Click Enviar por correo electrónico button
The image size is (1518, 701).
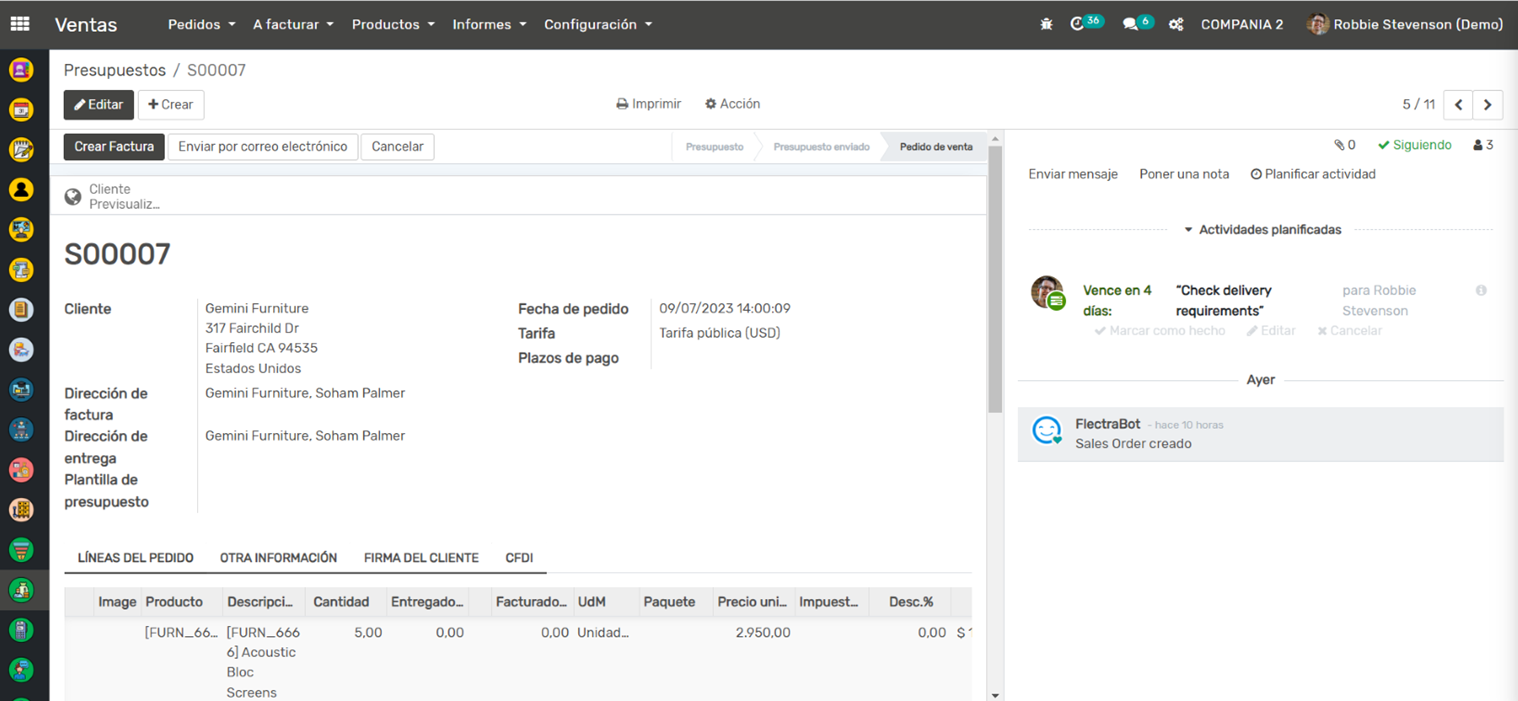point(262,147)
